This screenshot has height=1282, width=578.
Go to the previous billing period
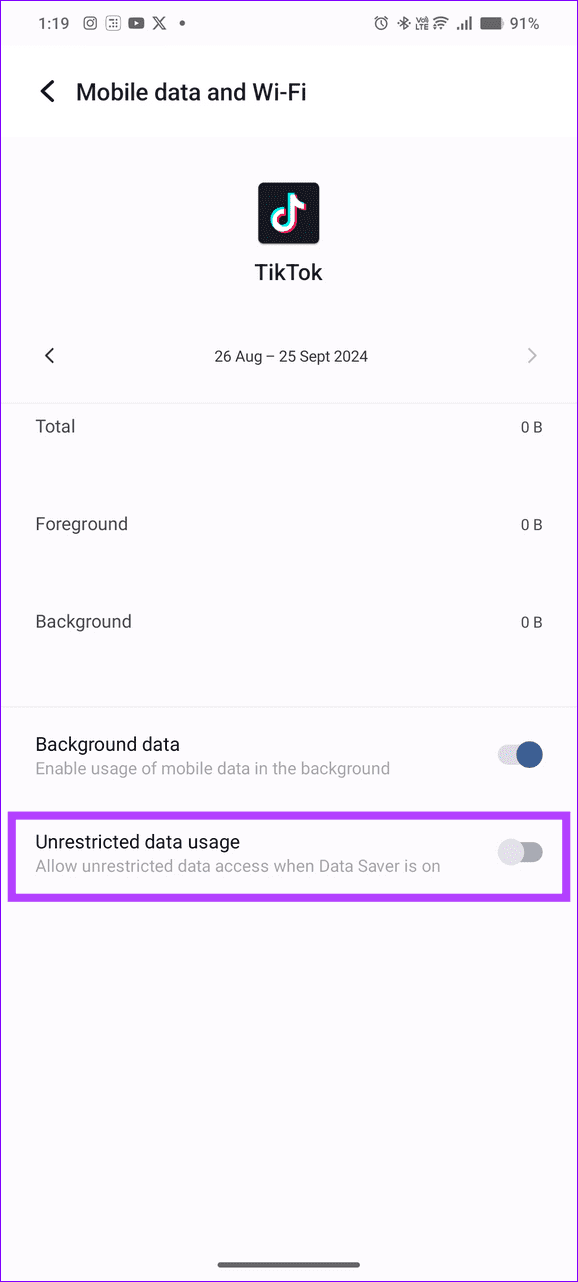[x=49, y=356]
